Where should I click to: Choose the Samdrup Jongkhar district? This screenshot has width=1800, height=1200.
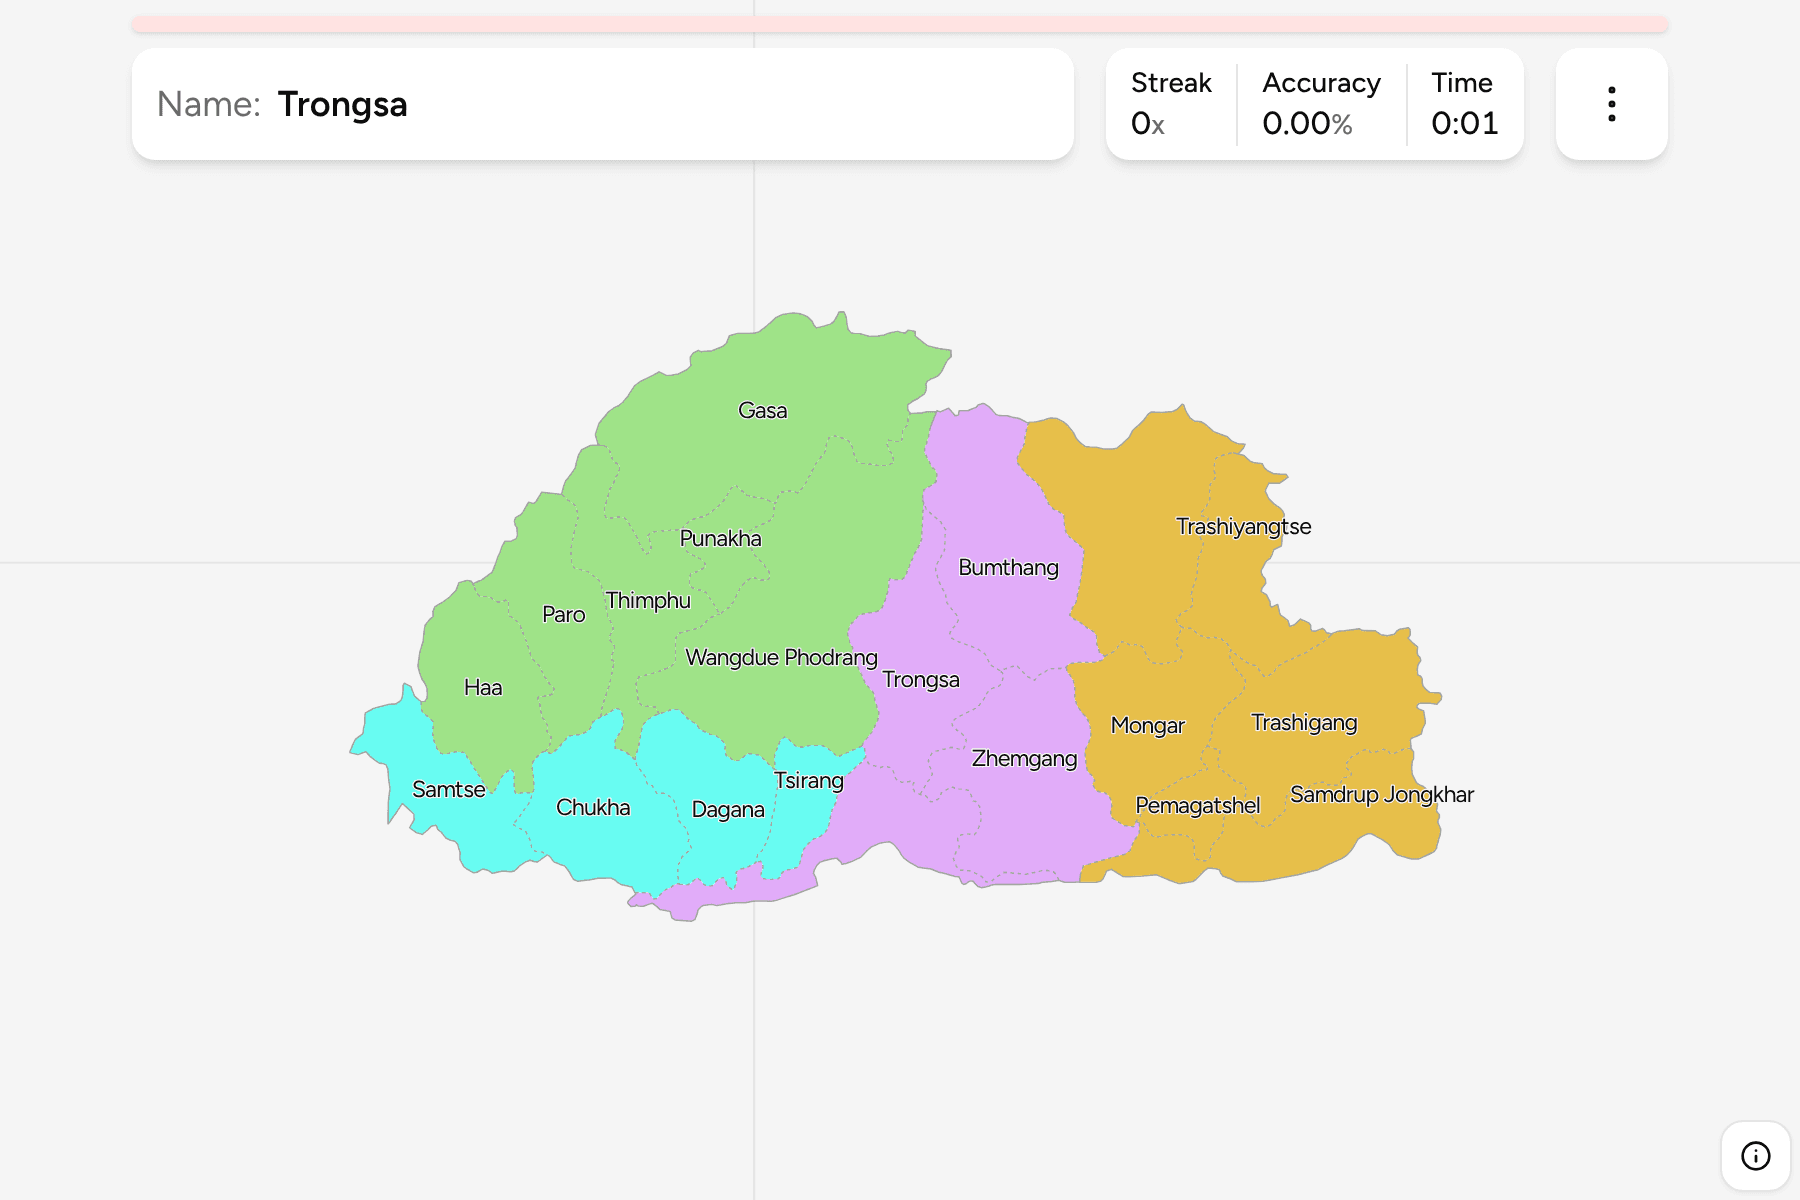[1382, 795]
